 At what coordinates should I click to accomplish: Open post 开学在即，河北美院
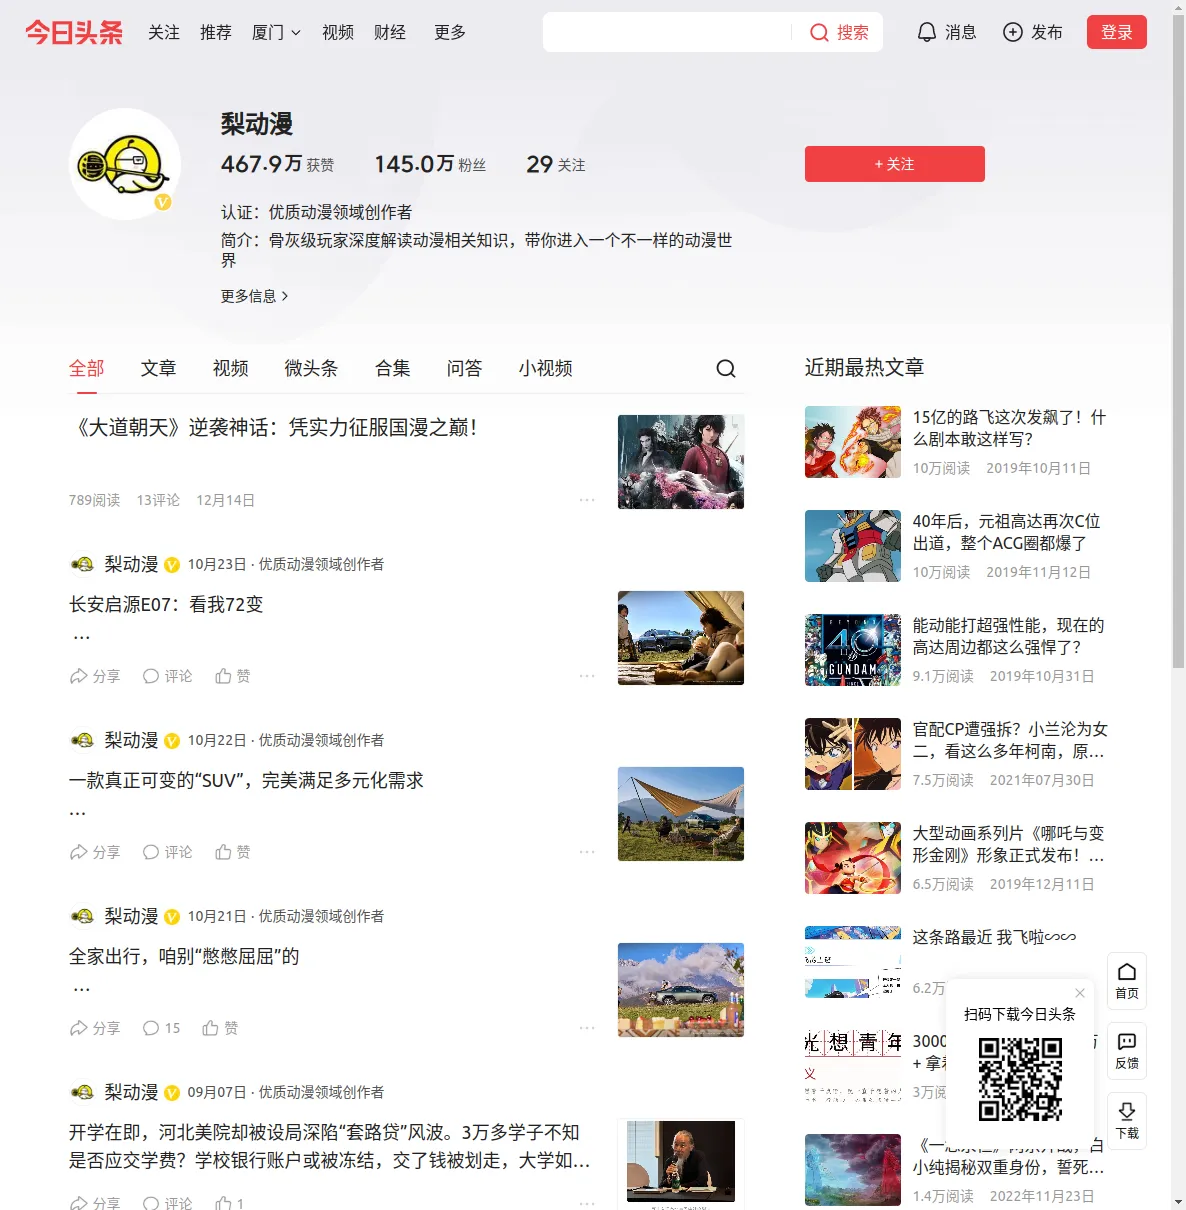pos(329,1146)
